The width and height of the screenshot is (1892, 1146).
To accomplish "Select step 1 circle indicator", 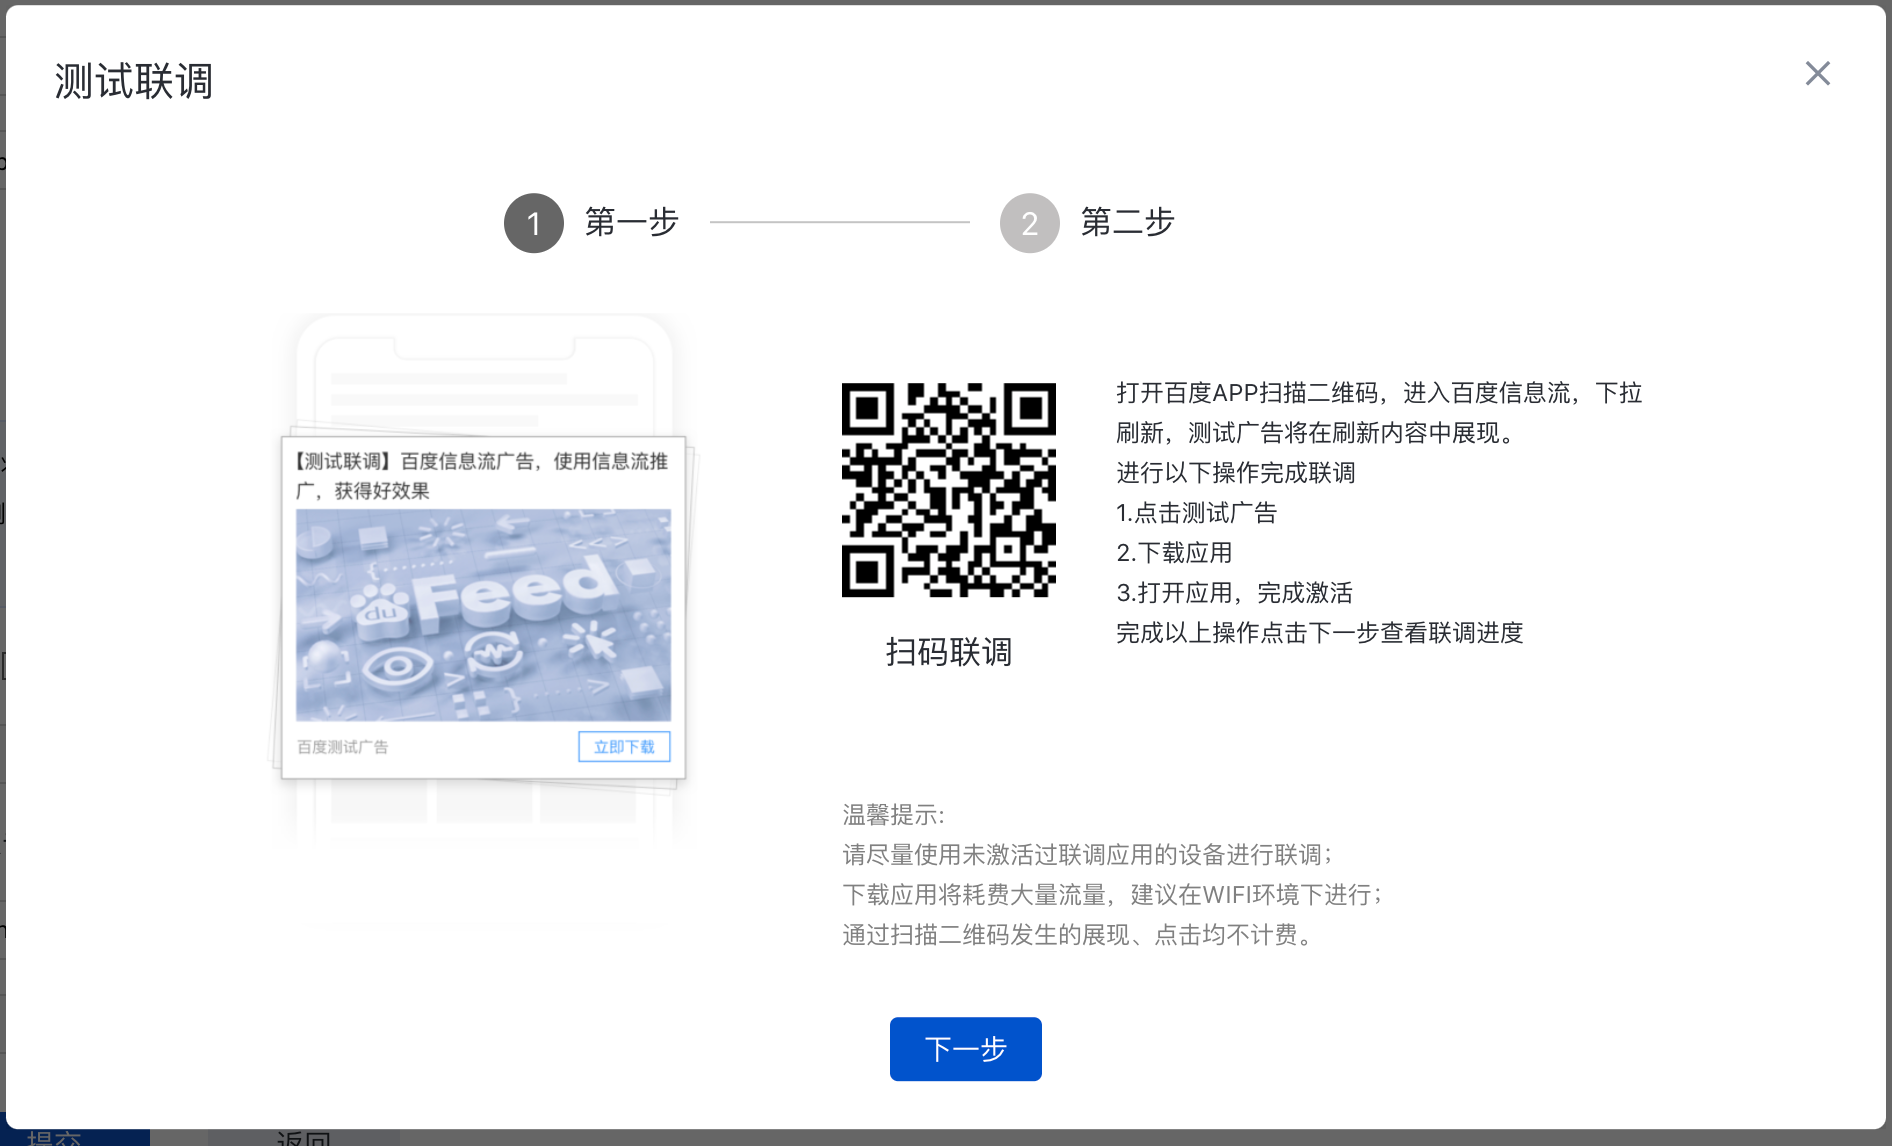I will tap(534, 223).
